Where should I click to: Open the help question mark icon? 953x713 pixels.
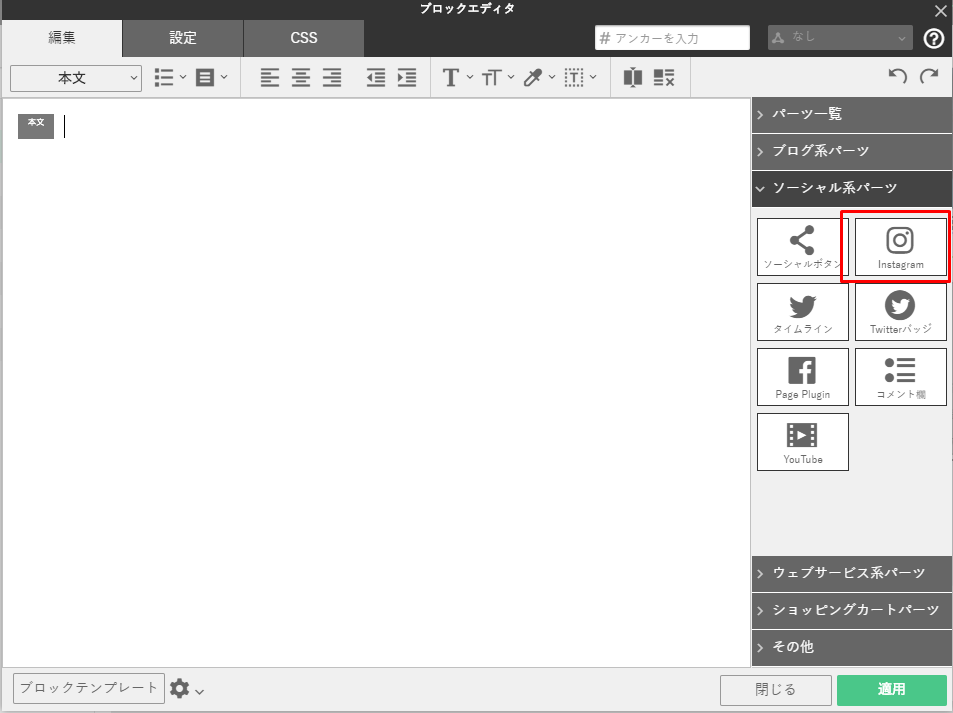[934, 38]
